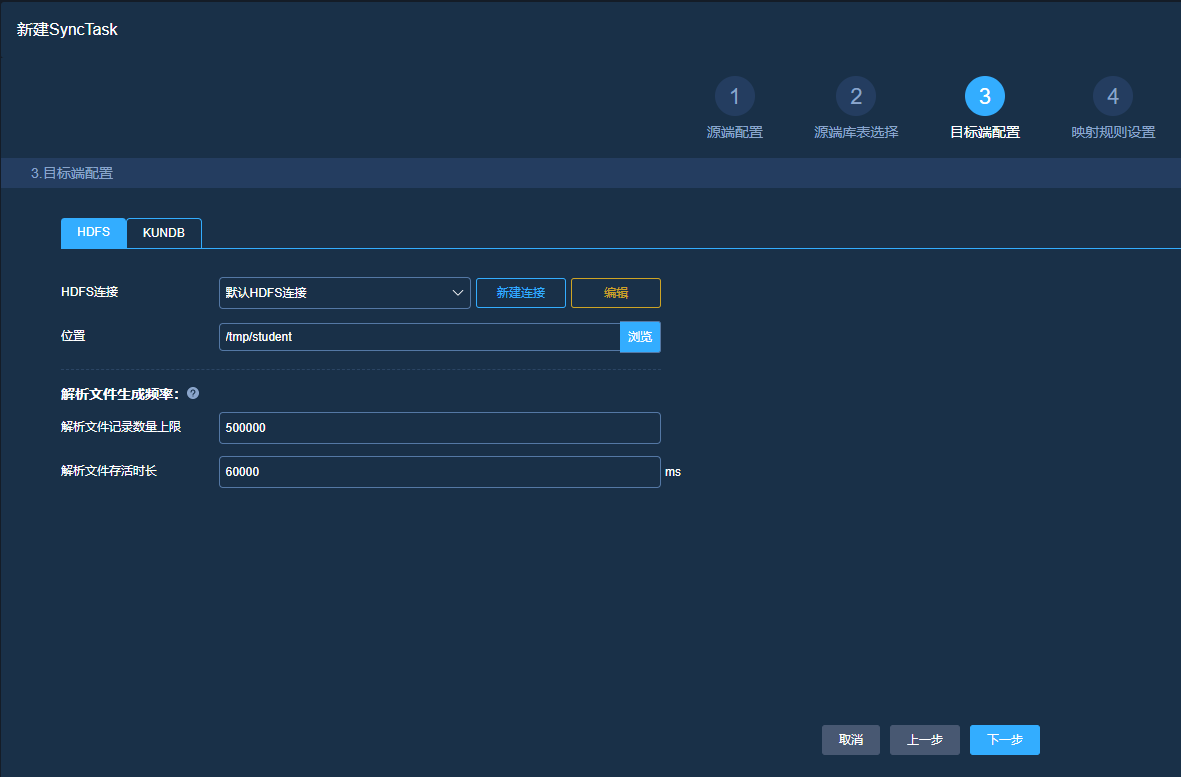Click the step 1 number circle
1181x777 pixels.
734,96
